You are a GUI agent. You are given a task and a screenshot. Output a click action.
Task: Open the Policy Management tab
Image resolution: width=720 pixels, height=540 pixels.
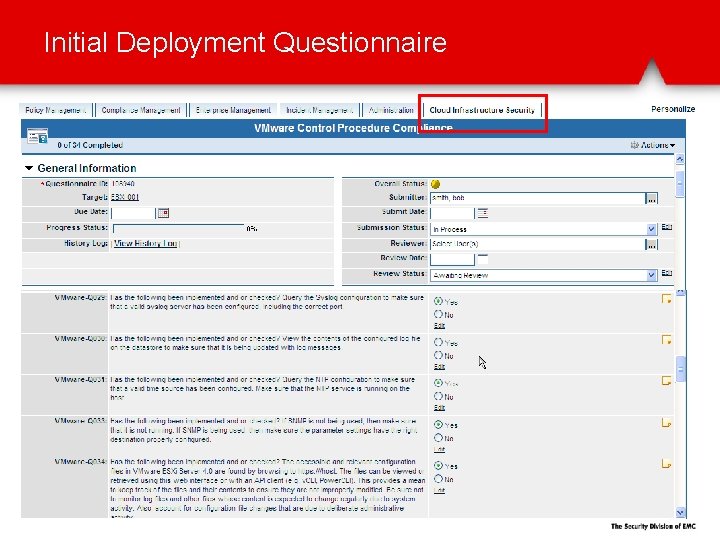55,110
